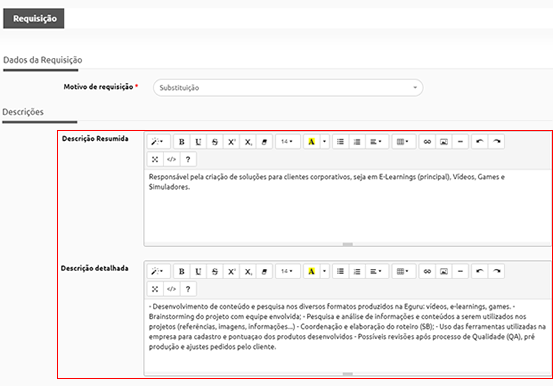The image size is (553, 386).
Task: Open code view in Descrição Resumida editor
Action: (x=171, y=159)
